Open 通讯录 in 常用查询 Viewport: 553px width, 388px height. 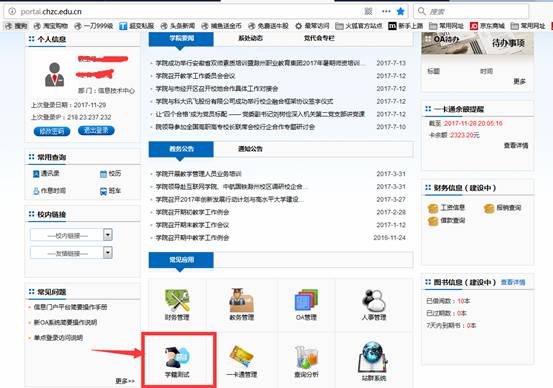(46, 173)
